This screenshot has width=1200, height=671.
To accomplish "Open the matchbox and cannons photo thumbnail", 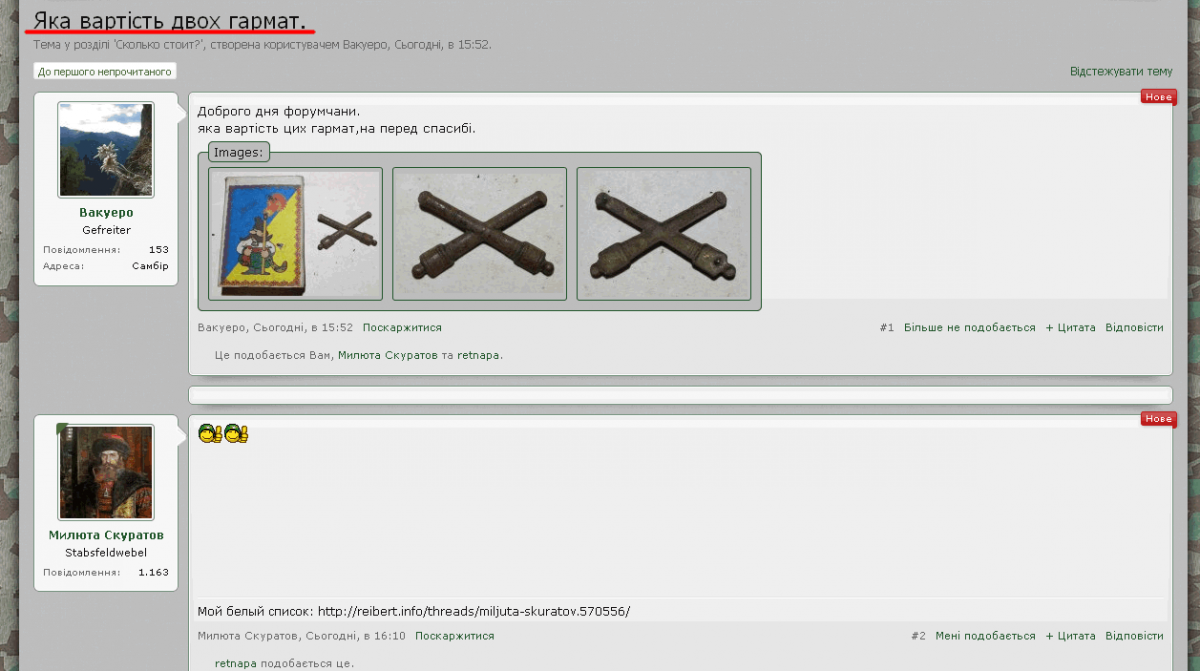I will click(x=295, y=233).
